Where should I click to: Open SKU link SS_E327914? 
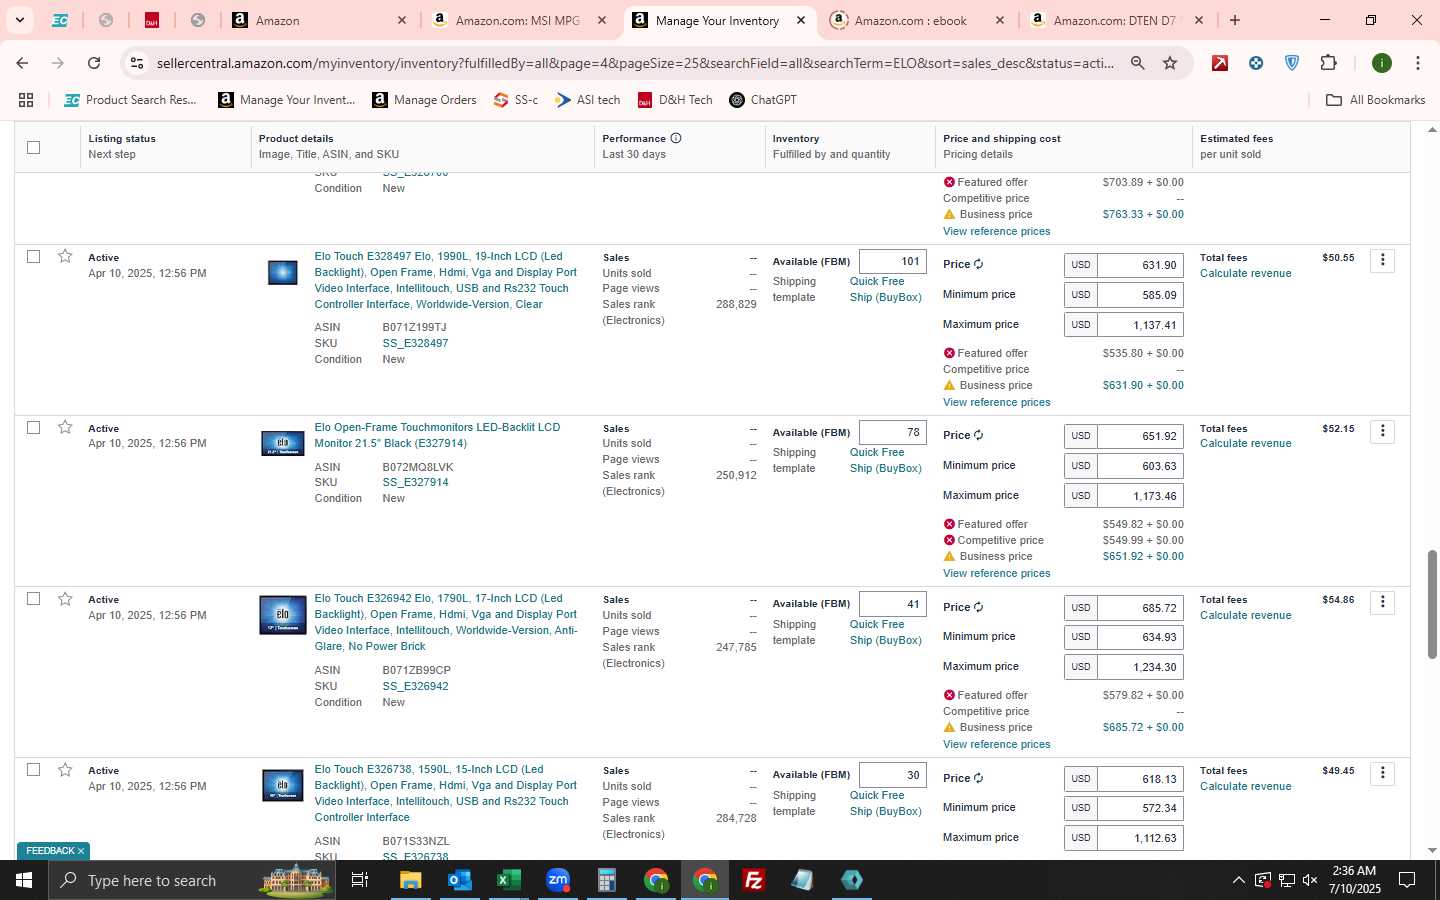pyautogui.click(x=415, y=482)
